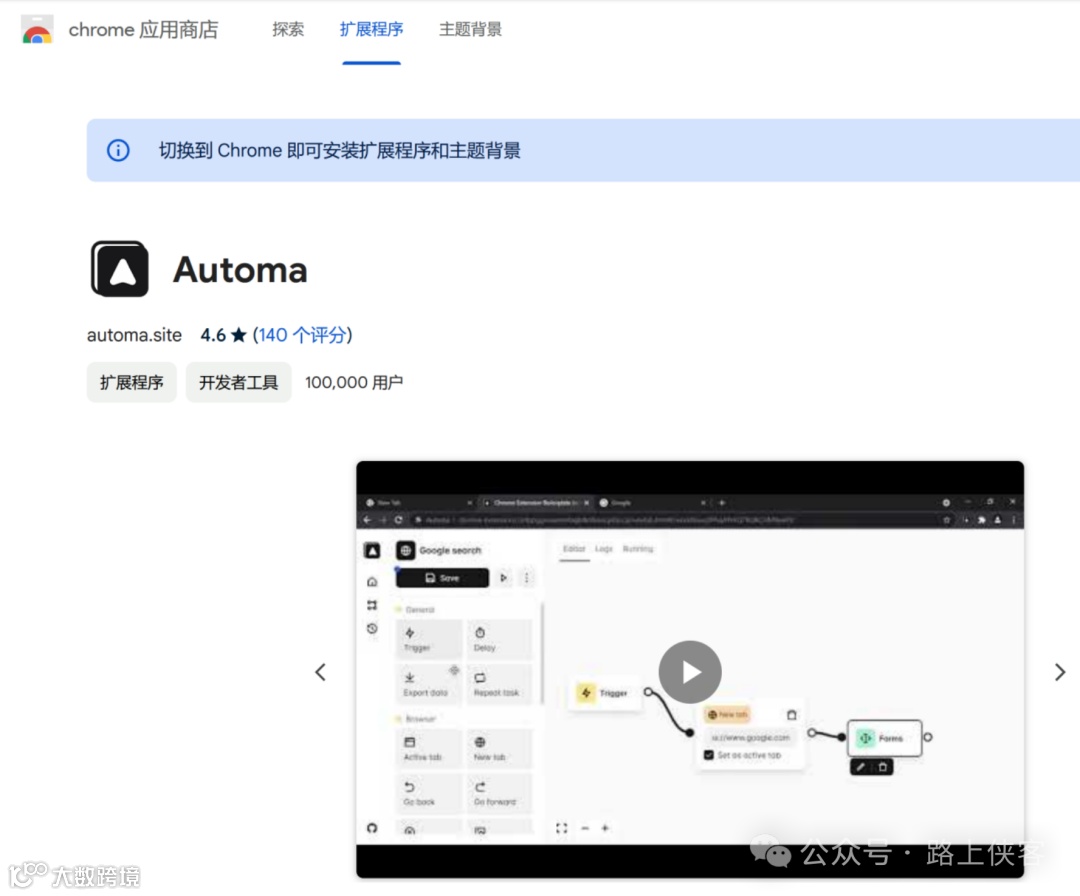Select the Editor tab in the preview
This screenshot has height=896, width=1080.
[574, 549]
